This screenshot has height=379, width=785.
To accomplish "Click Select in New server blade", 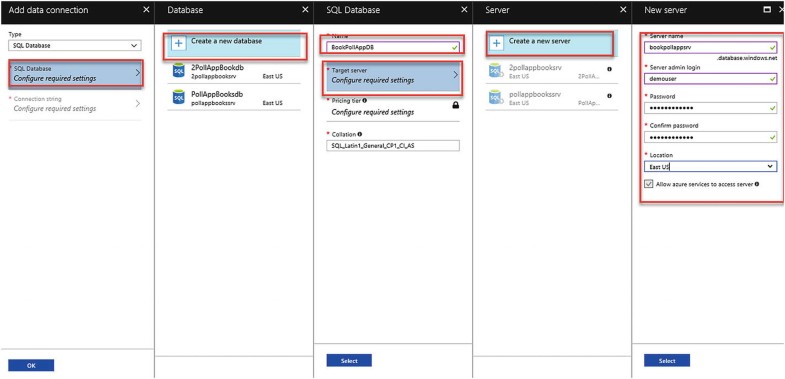I will point(667,360).
